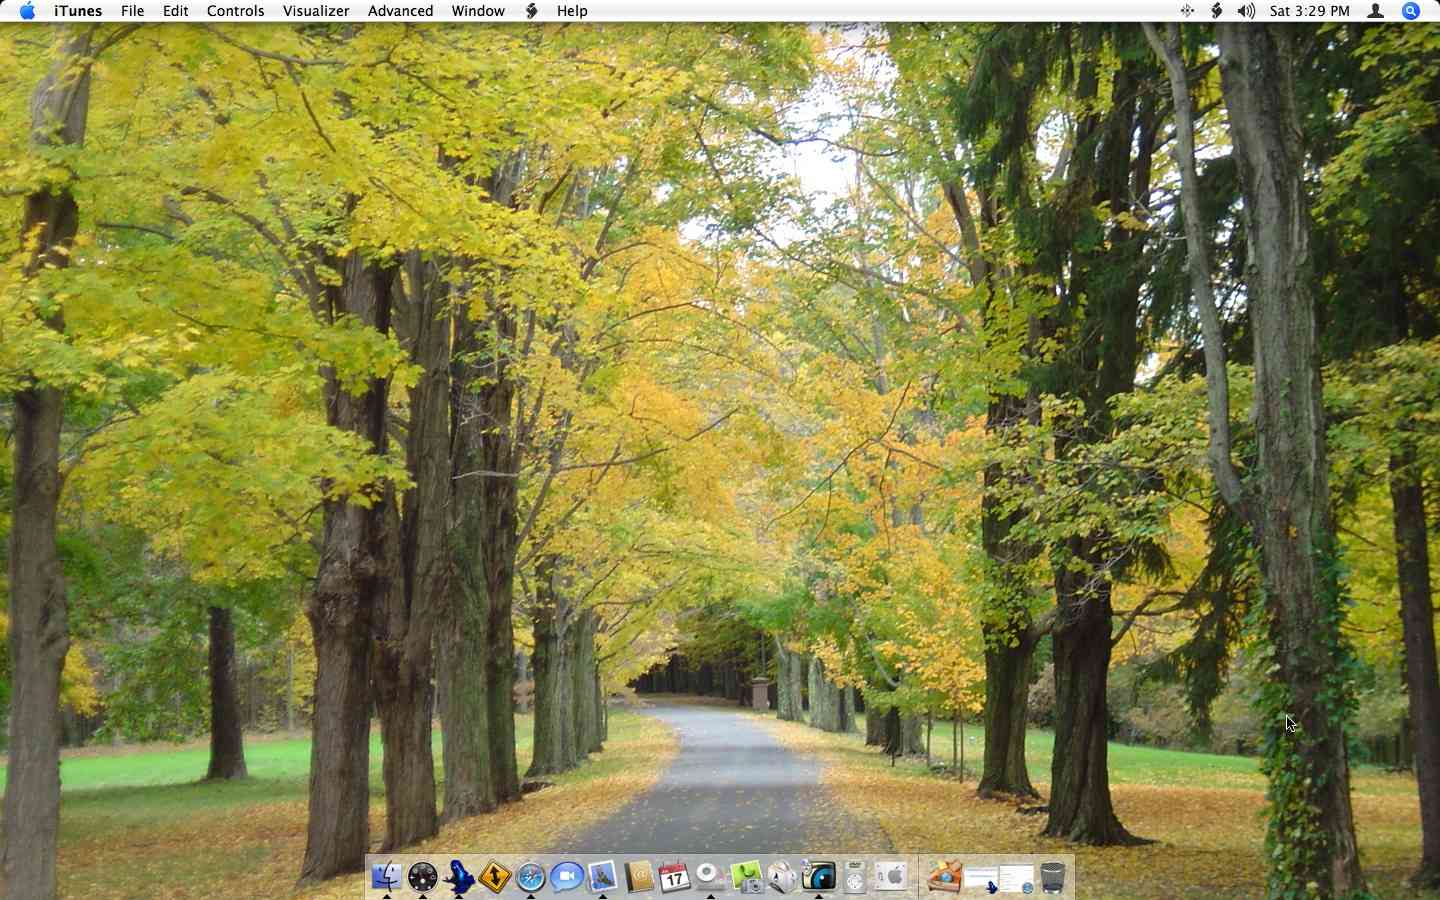Click the Spotlight search icon

click(1410, 11)
